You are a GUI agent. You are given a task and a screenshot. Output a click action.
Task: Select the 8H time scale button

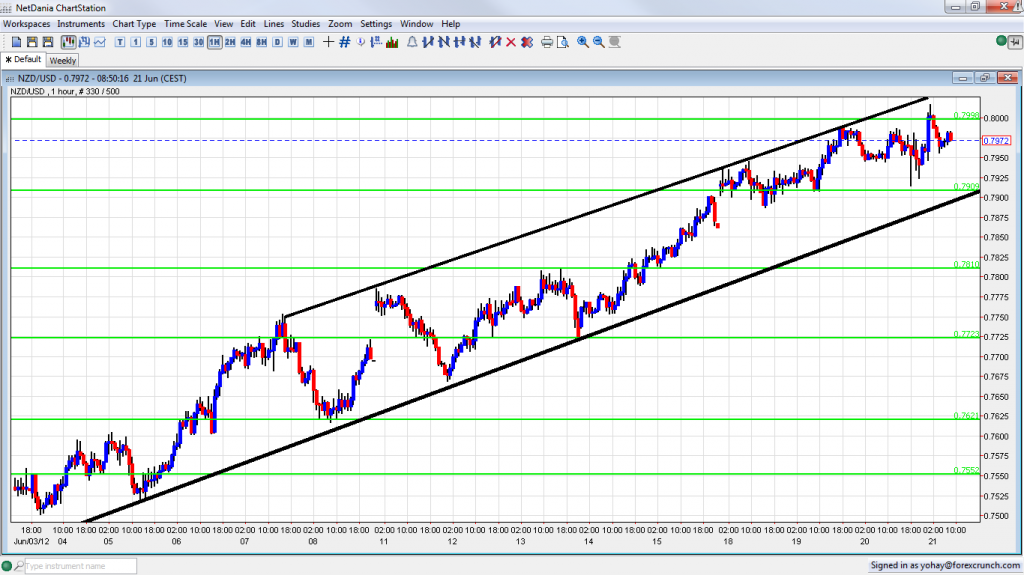[x=261, y=42]
